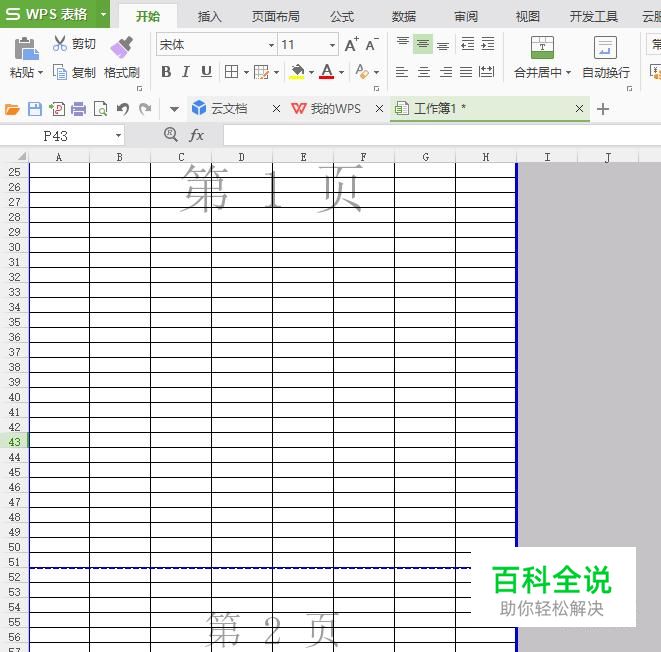Center text horizontally
Image resolution: width=661 pixels, height=652 pixels.
click(424, 72)
